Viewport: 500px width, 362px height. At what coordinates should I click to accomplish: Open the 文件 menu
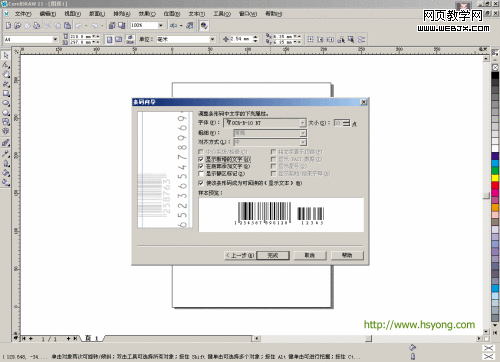coord(23,14)
